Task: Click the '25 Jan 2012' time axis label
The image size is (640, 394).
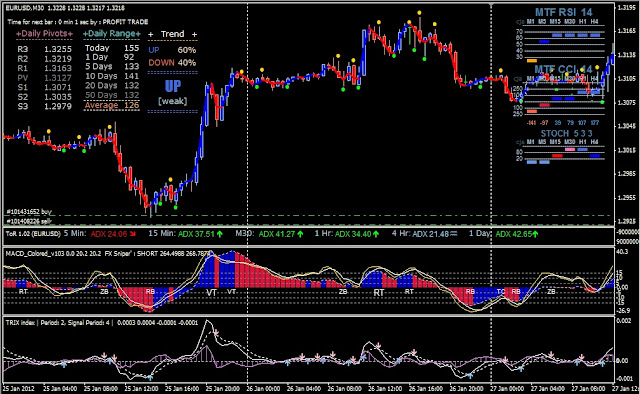Action: tap(19, 388)
